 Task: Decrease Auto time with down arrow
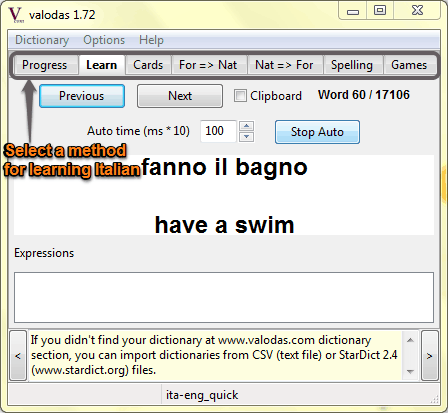[247, 136]
